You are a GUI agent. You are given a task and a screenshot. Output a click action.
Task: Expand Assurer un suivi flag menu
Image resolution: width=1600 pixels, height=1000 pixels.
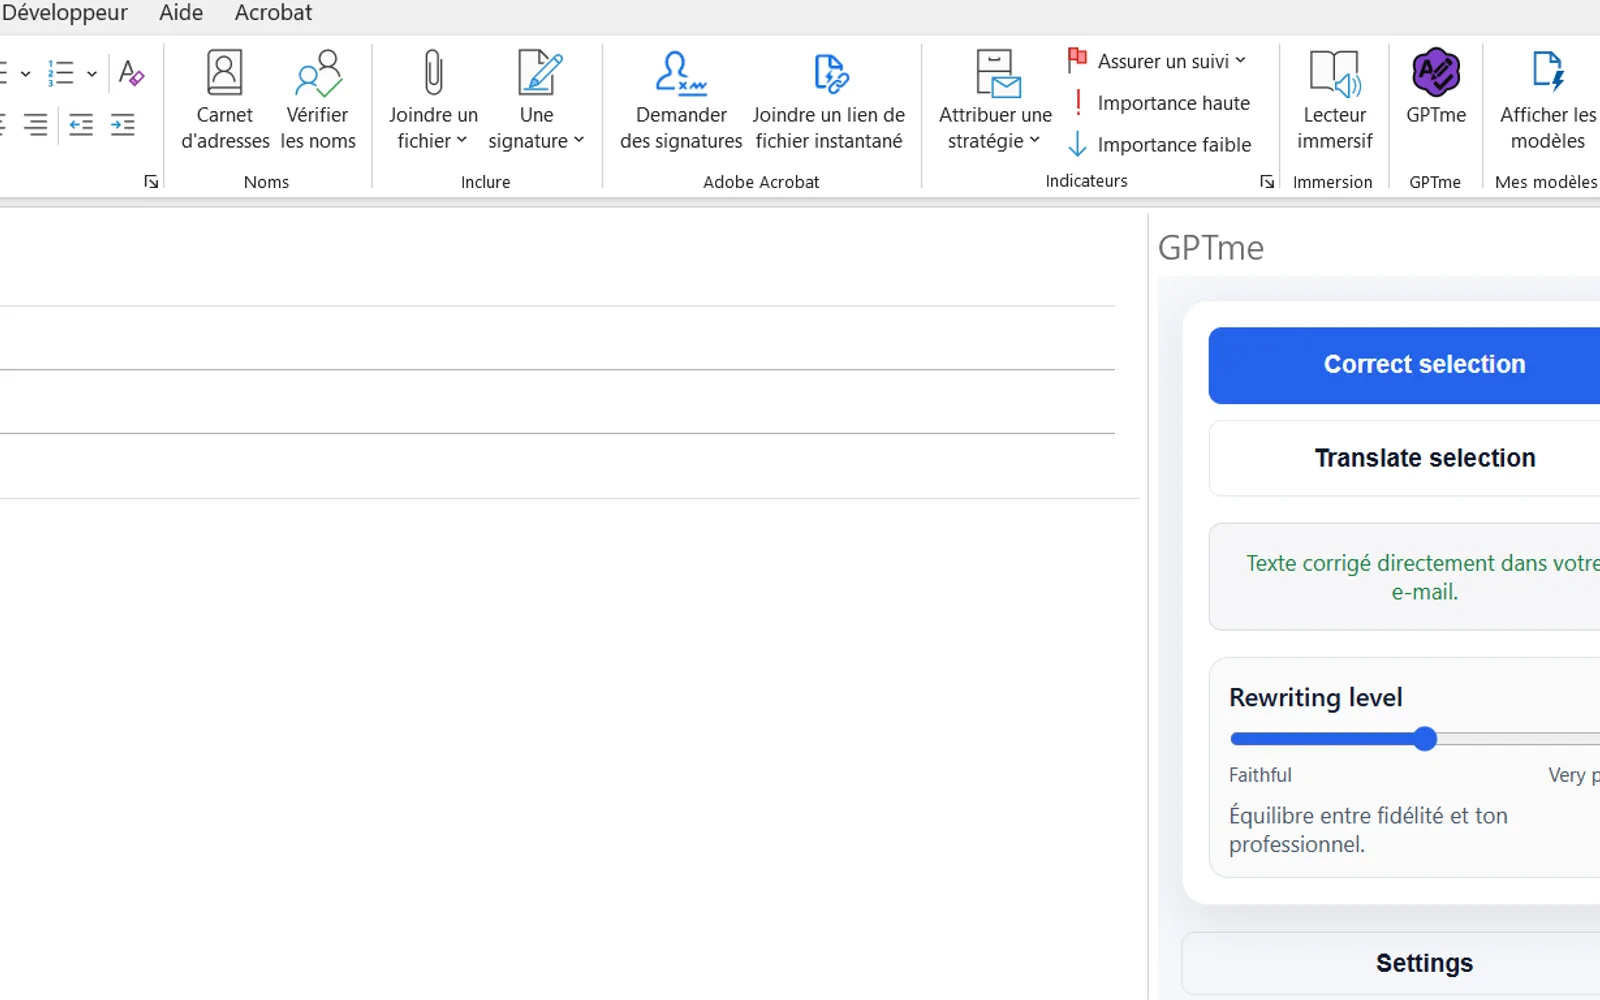coord(1157,61)
